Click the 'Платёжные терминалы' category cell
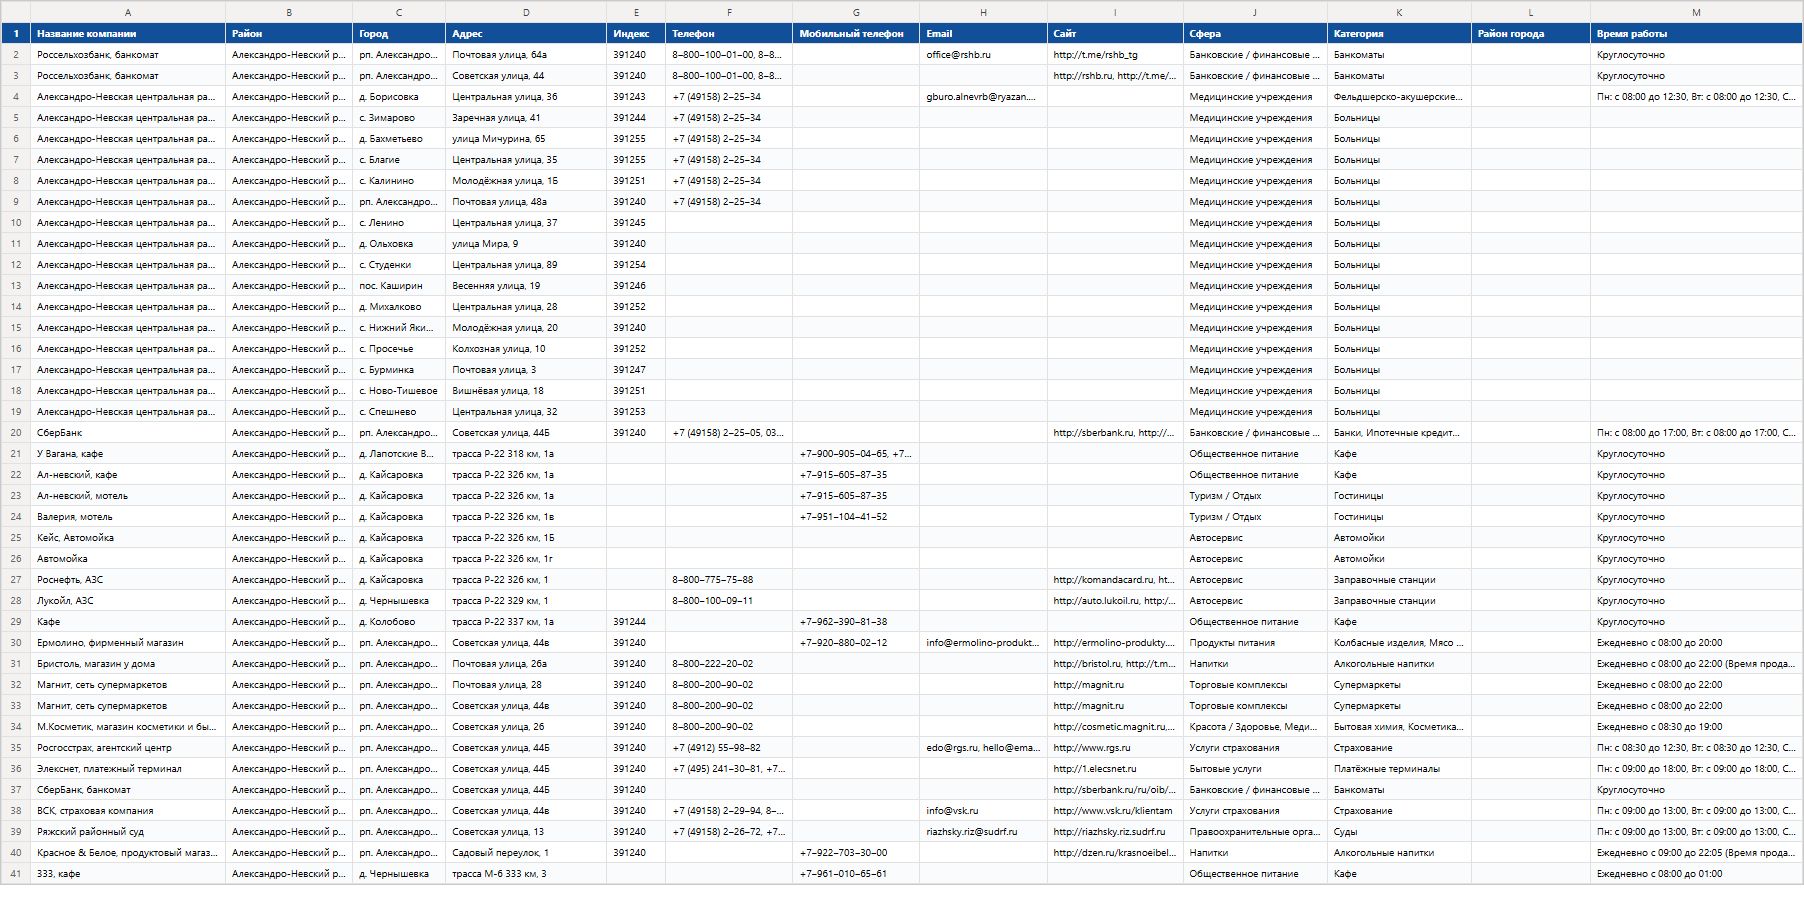 [1399, 769]
